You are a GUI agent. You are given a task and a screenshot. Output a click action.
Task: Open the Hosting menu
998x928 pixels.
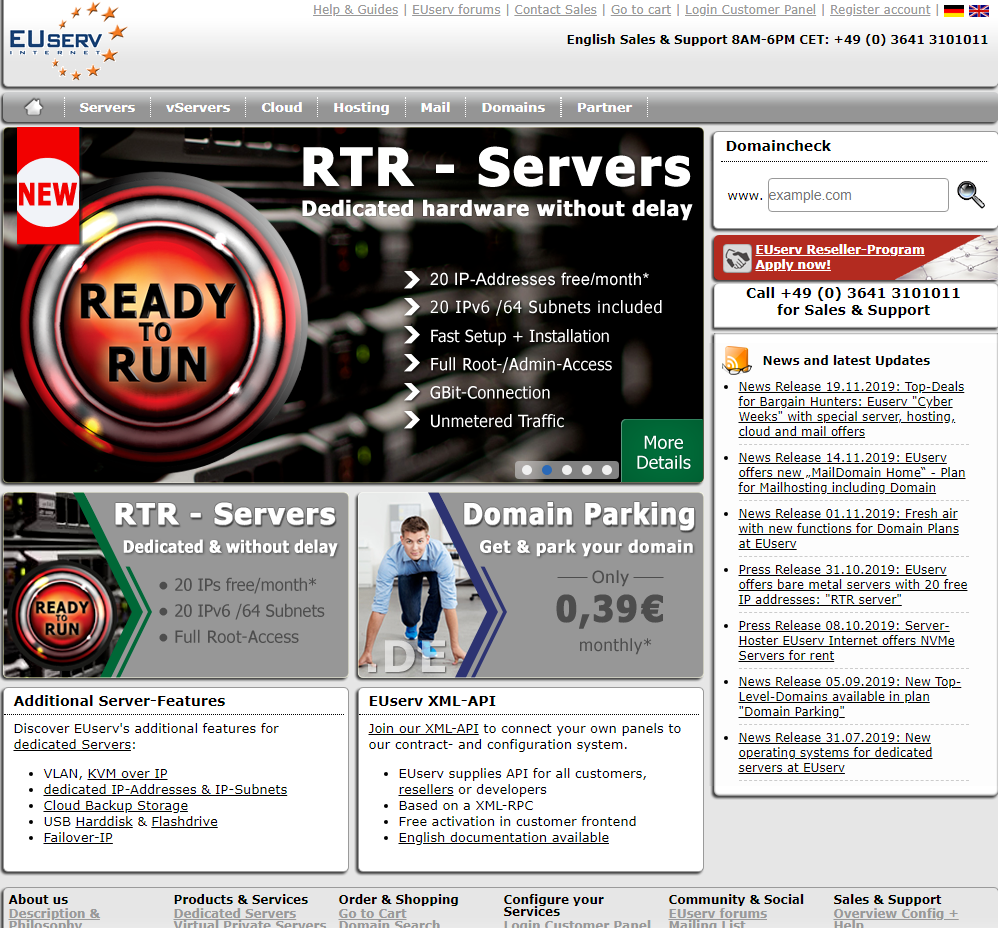(x=361, y=108)
